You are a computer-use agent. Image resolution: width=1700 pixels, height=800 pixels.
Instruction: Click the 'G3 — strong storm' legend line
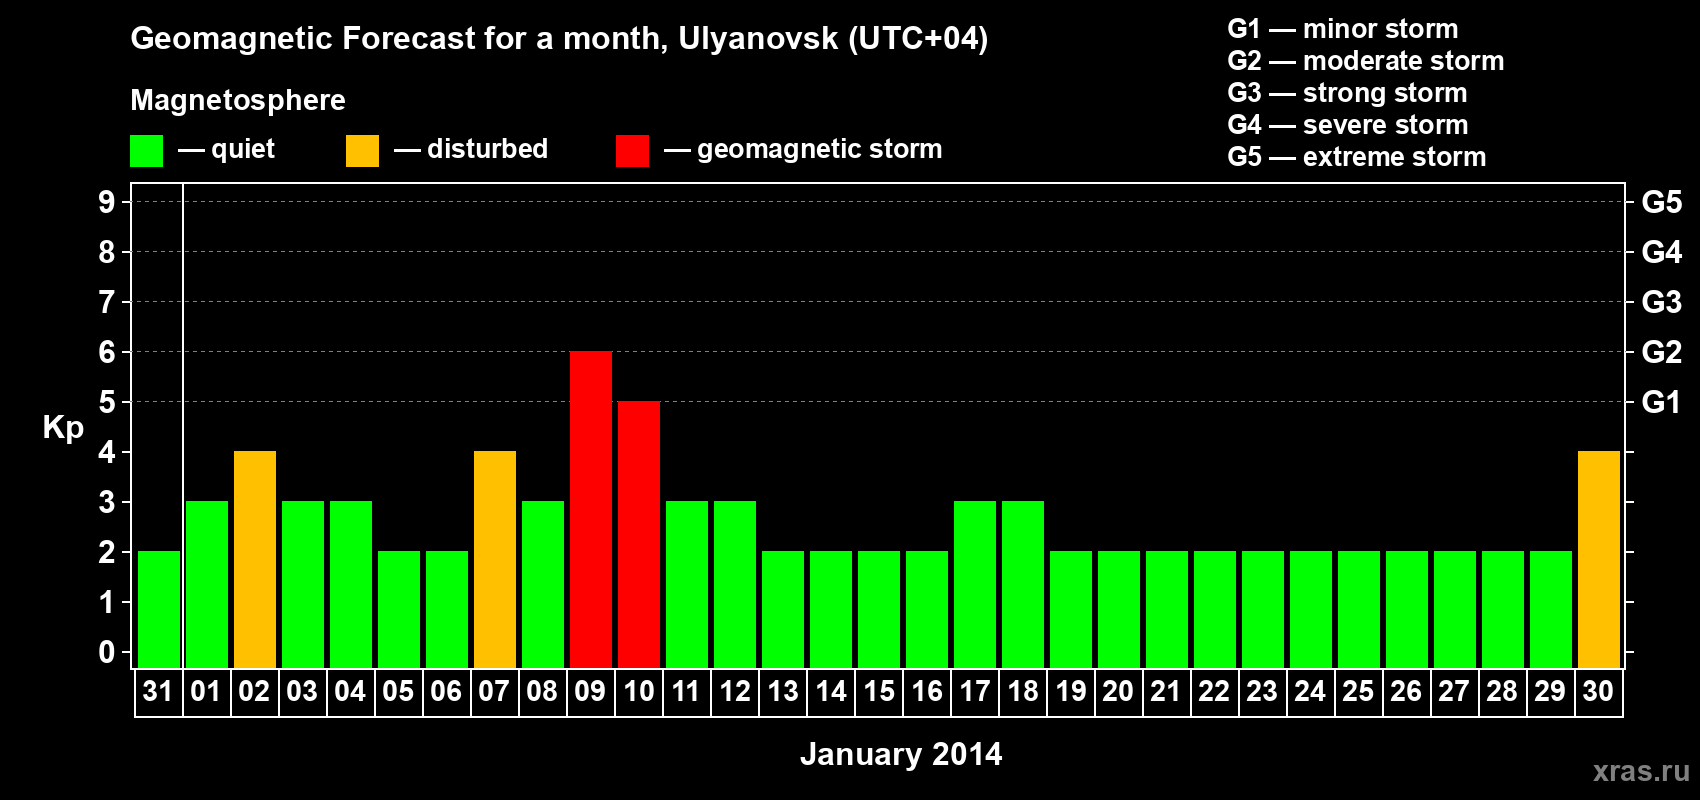click(1347, 93)
